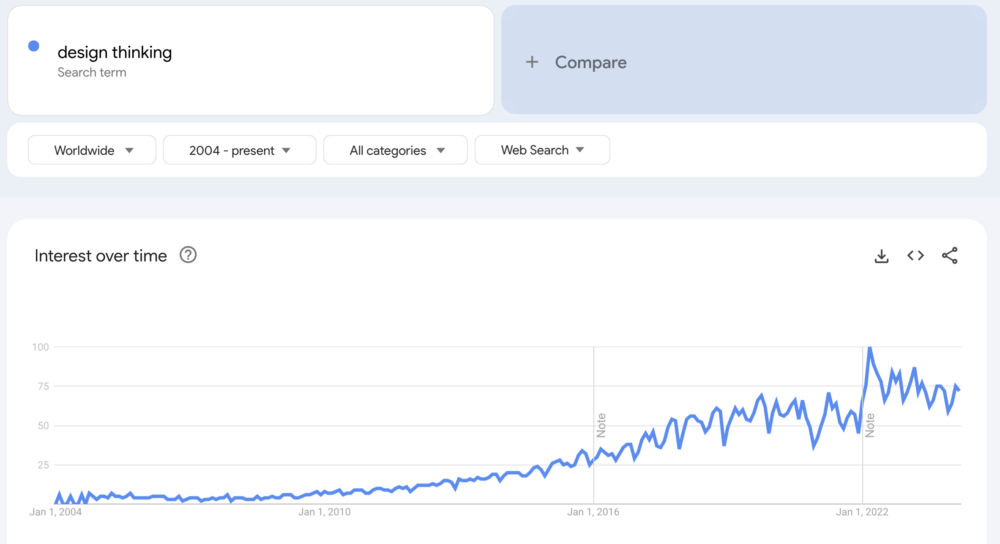Image resolution: width=1000 pixels, height=544 pixels.
Task: Share the interest over time chart
Action: [x=950, y=256]
